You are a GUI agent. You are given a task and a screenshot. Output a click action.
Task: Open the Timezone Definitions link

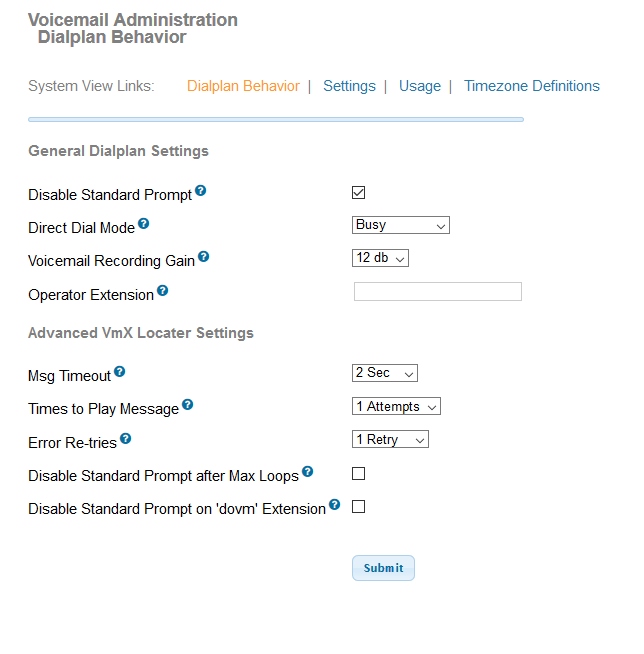532,86
